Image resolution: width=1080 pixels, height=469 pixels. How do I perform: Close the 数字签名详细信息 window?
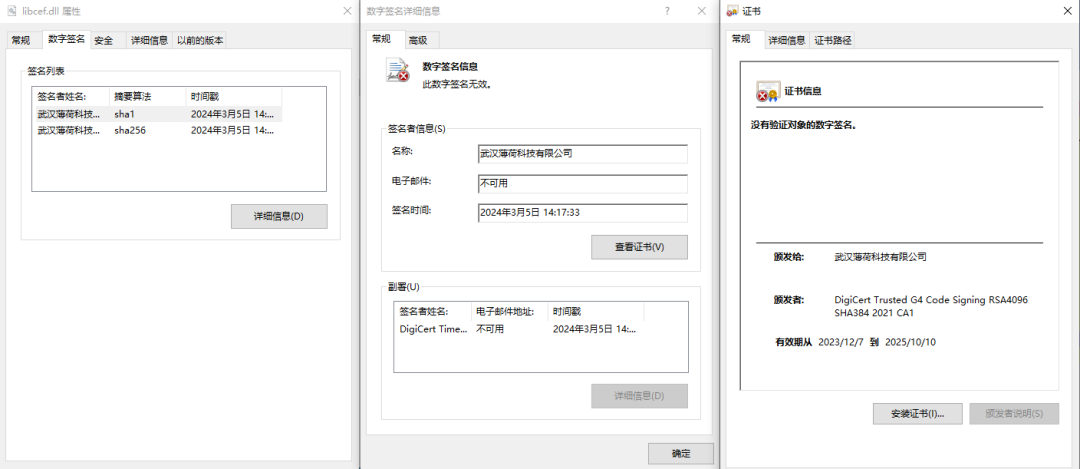point(702,11)
